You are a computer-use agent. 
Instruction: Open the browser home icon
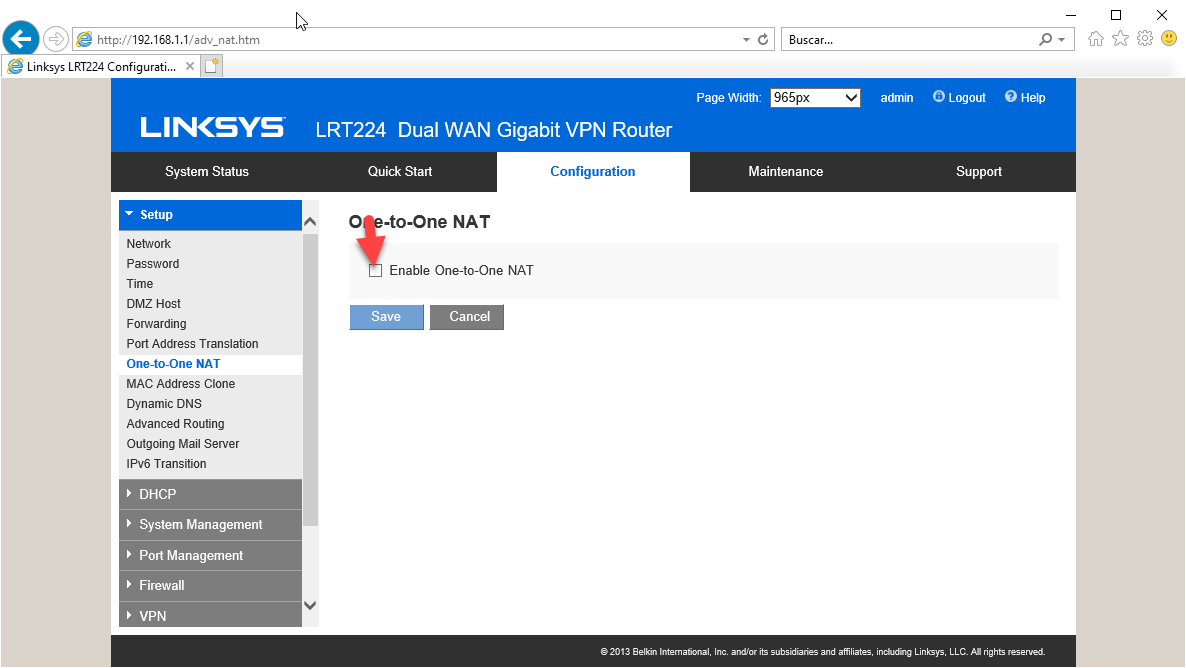[1096, 39]
